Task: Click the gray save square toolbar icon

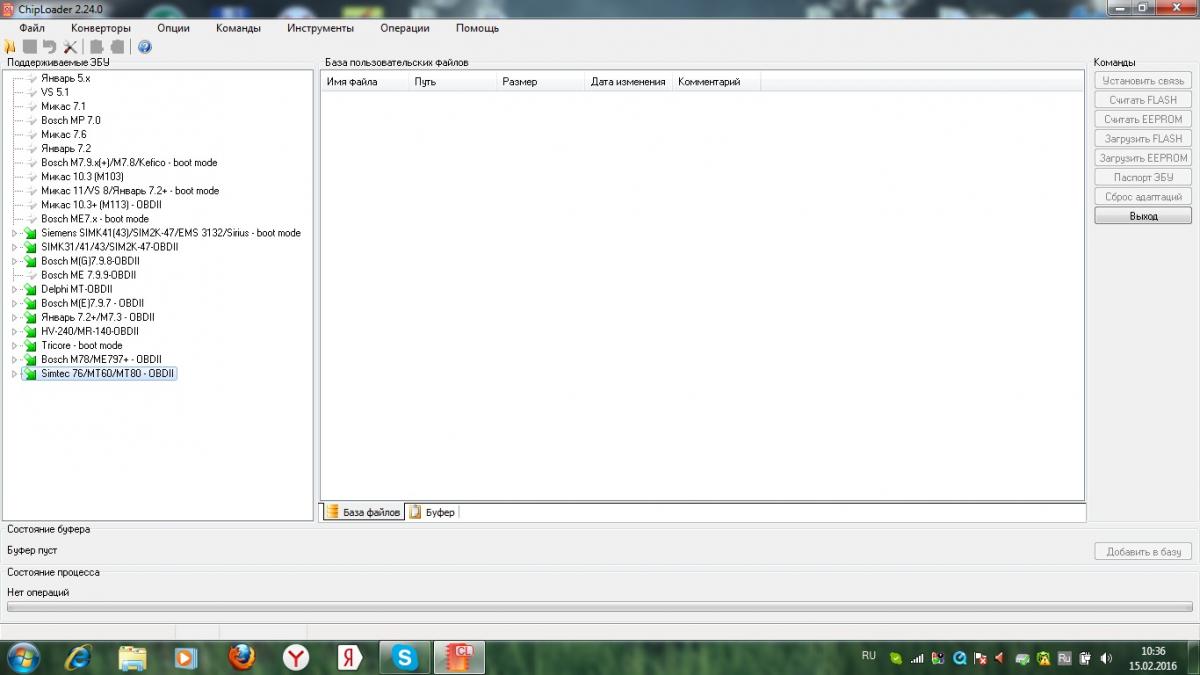Action: (x=30, y=47)
